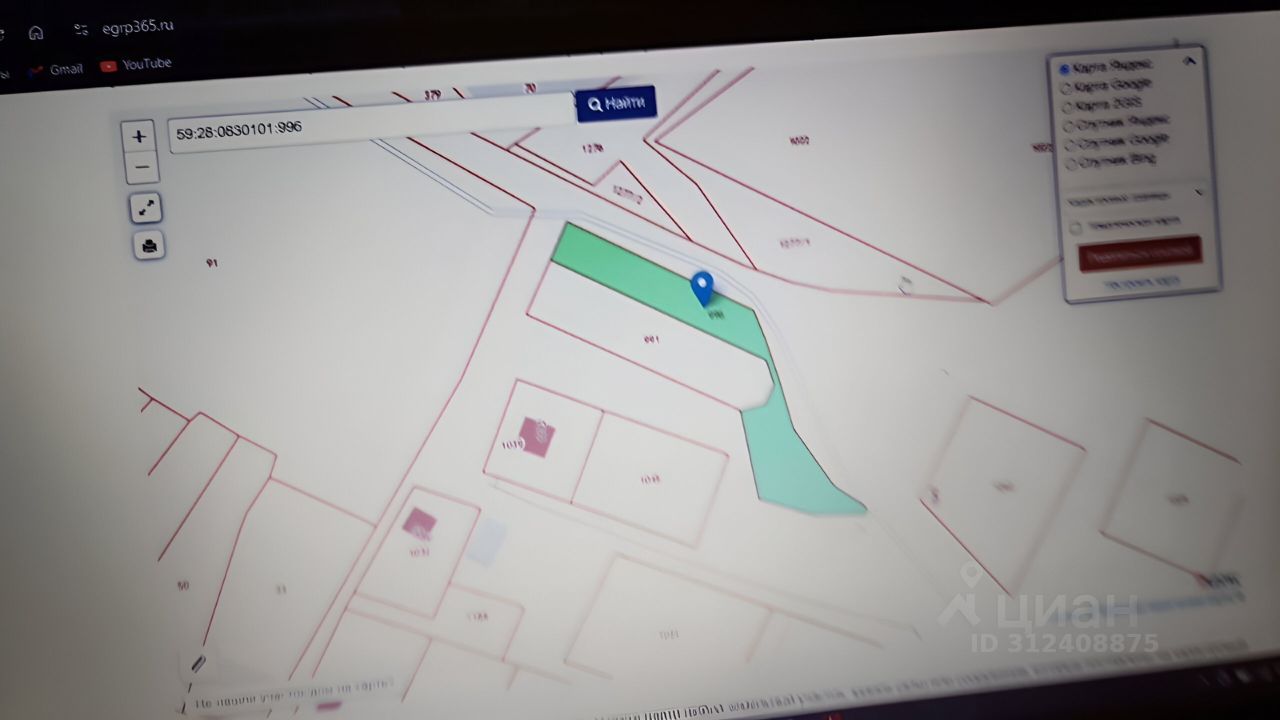This screenshot has height=720, width=1280.
Task: Select parcel 379 on the map
Action: [x=433, y=95]
